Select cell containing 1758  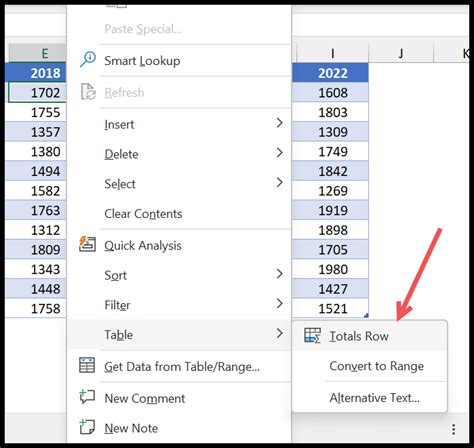click(36, 308)
